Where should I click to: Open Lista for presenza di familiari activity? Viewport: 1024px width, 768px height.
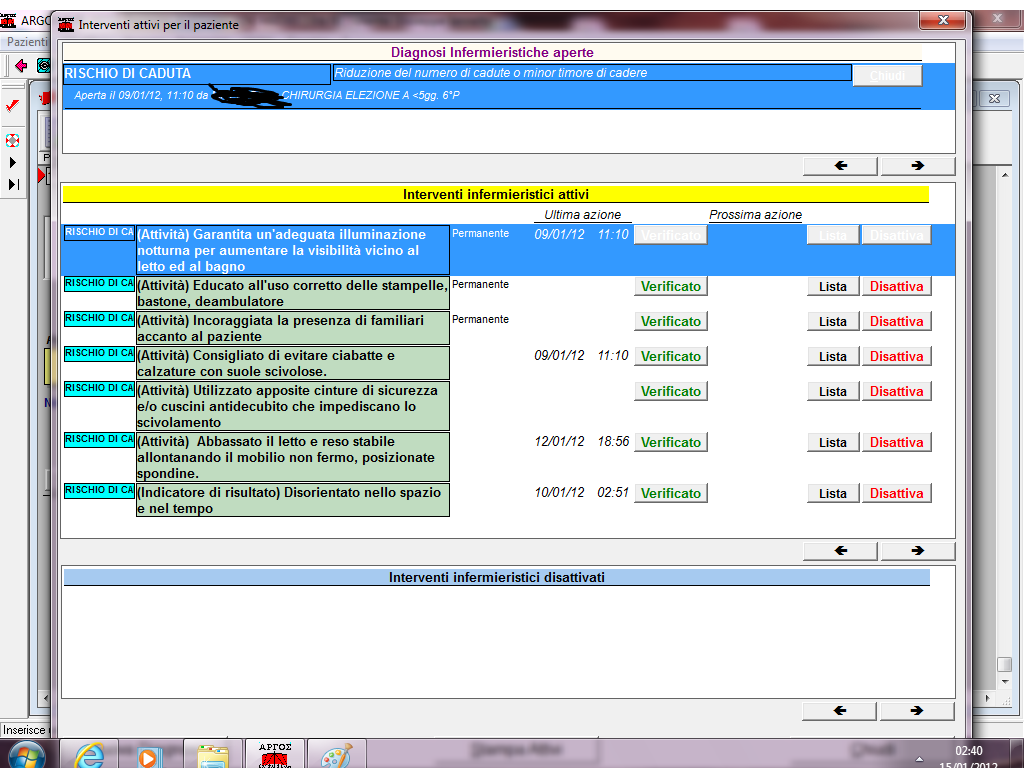tap(833, 321)
